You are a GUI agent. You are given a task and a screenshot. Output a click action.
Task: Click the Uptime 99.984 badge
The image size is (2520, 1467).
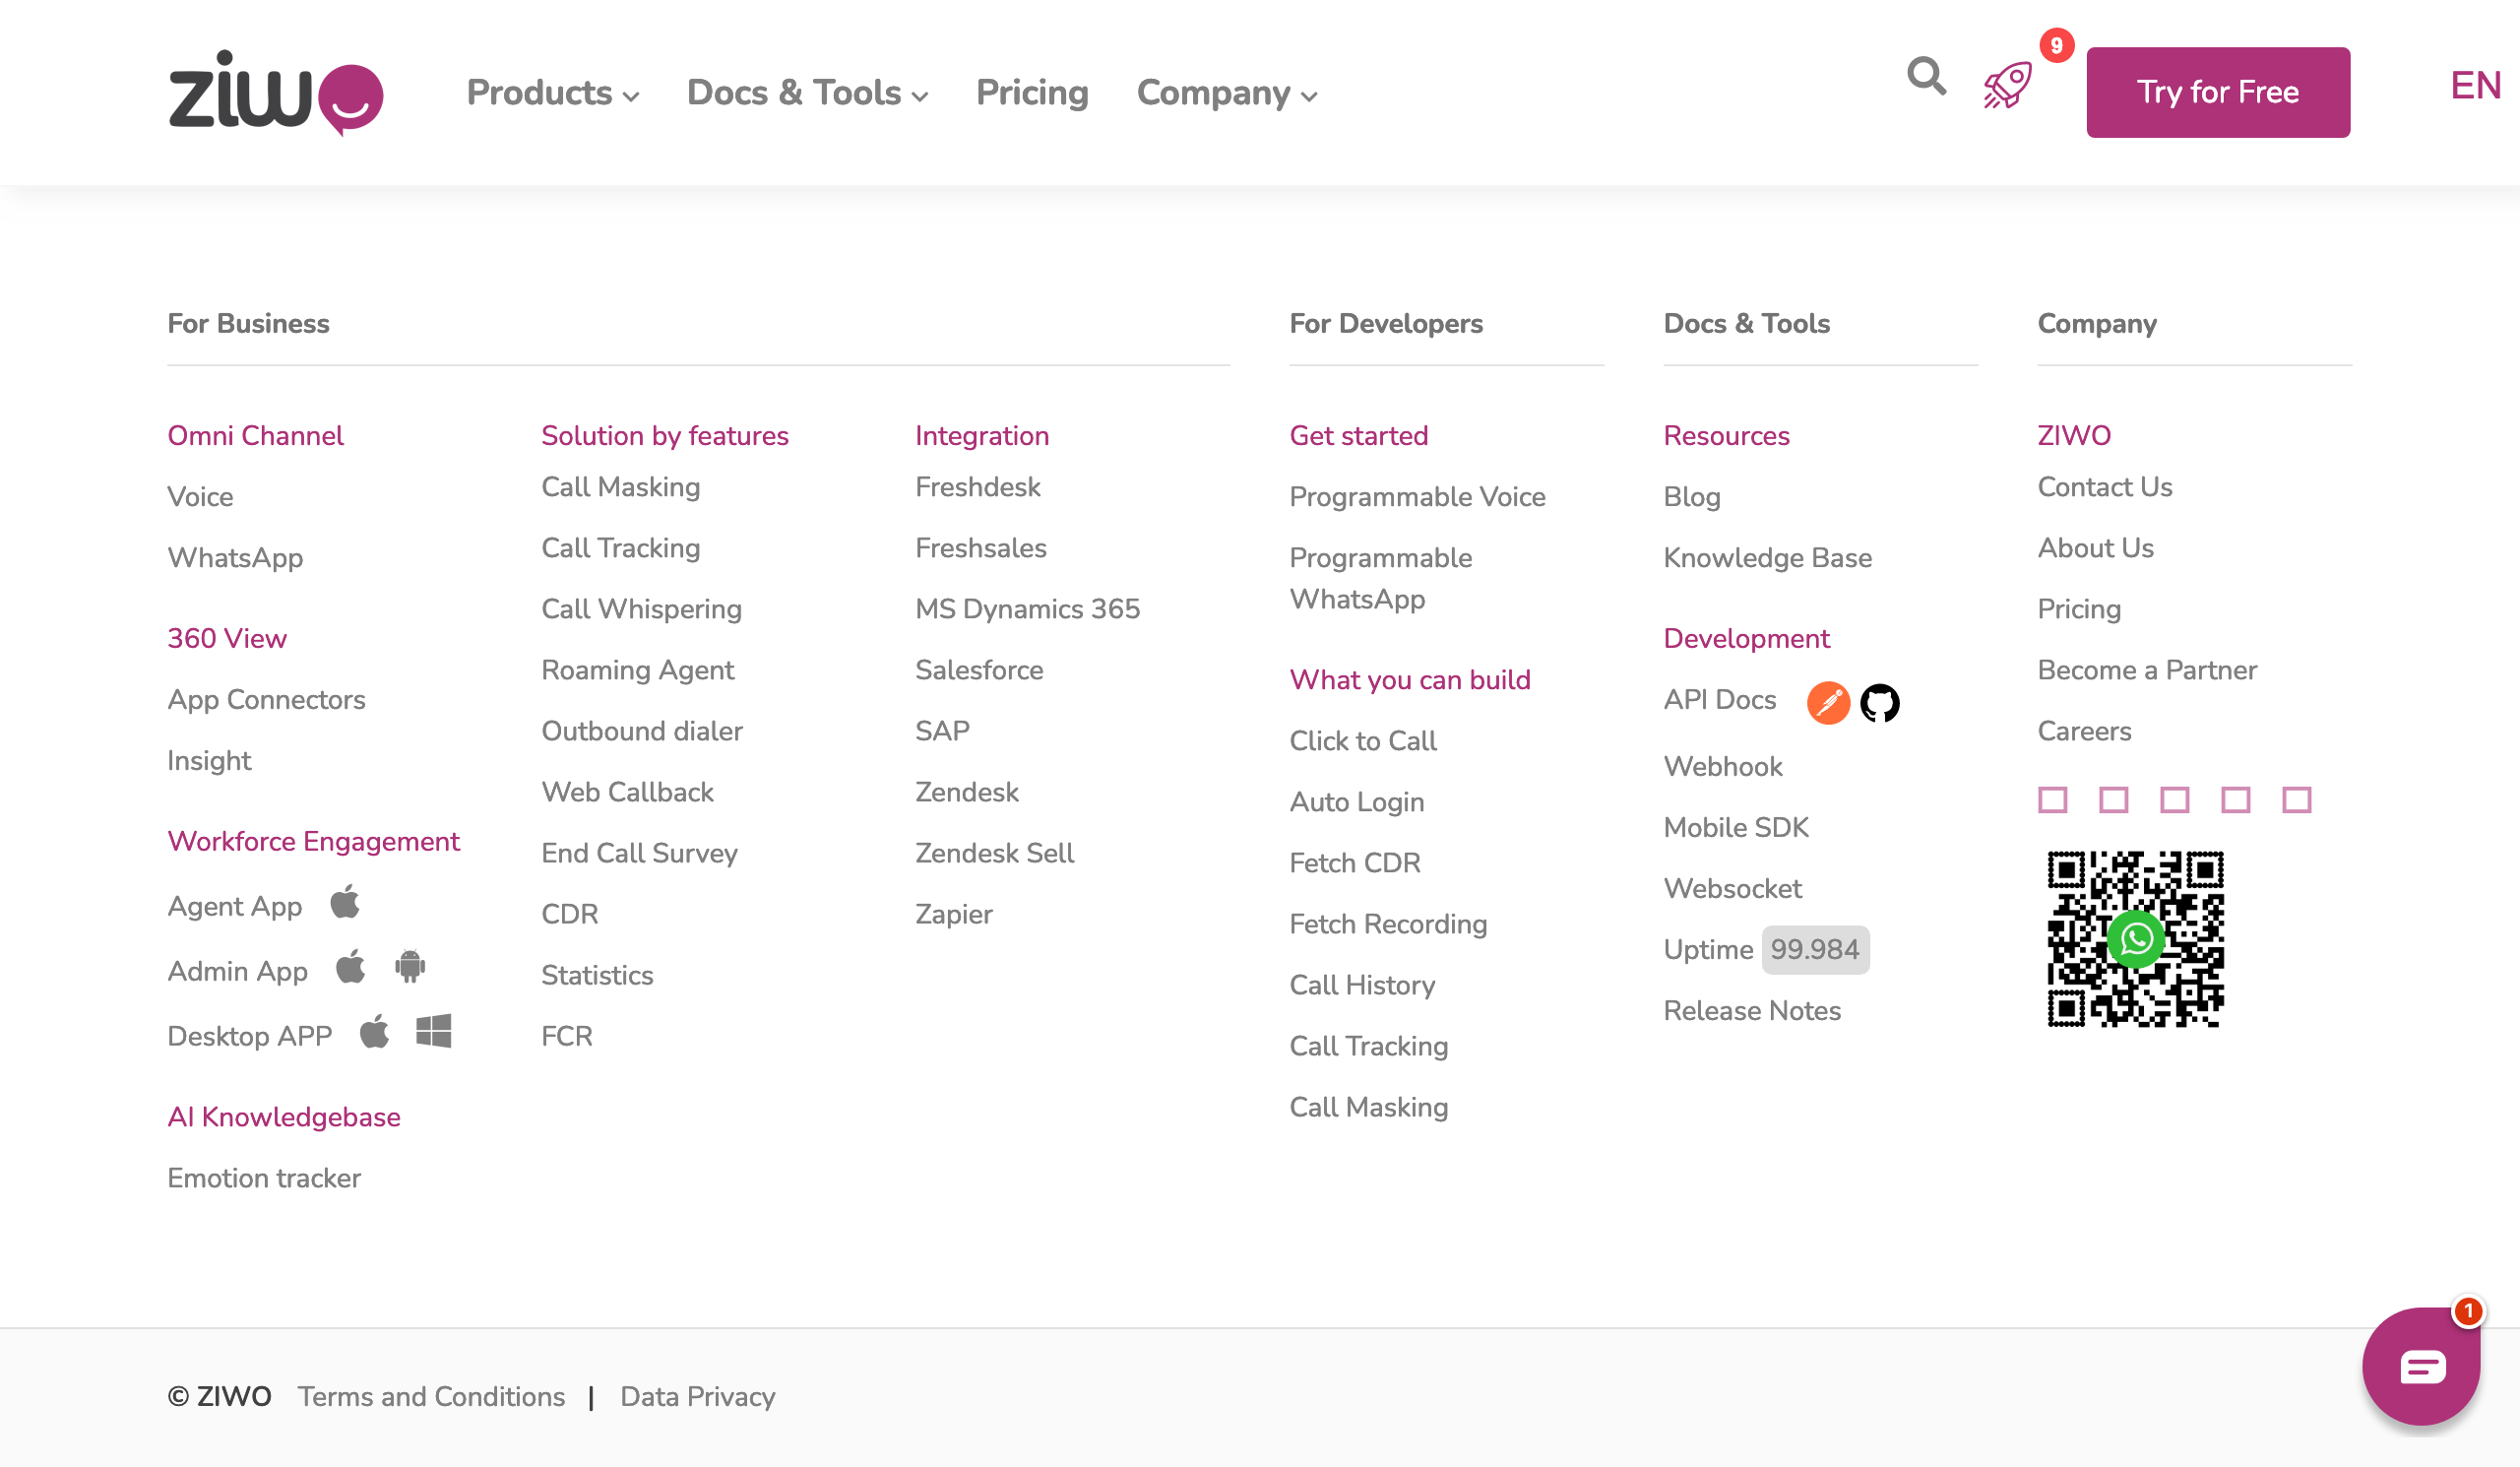coord(1815,950)
